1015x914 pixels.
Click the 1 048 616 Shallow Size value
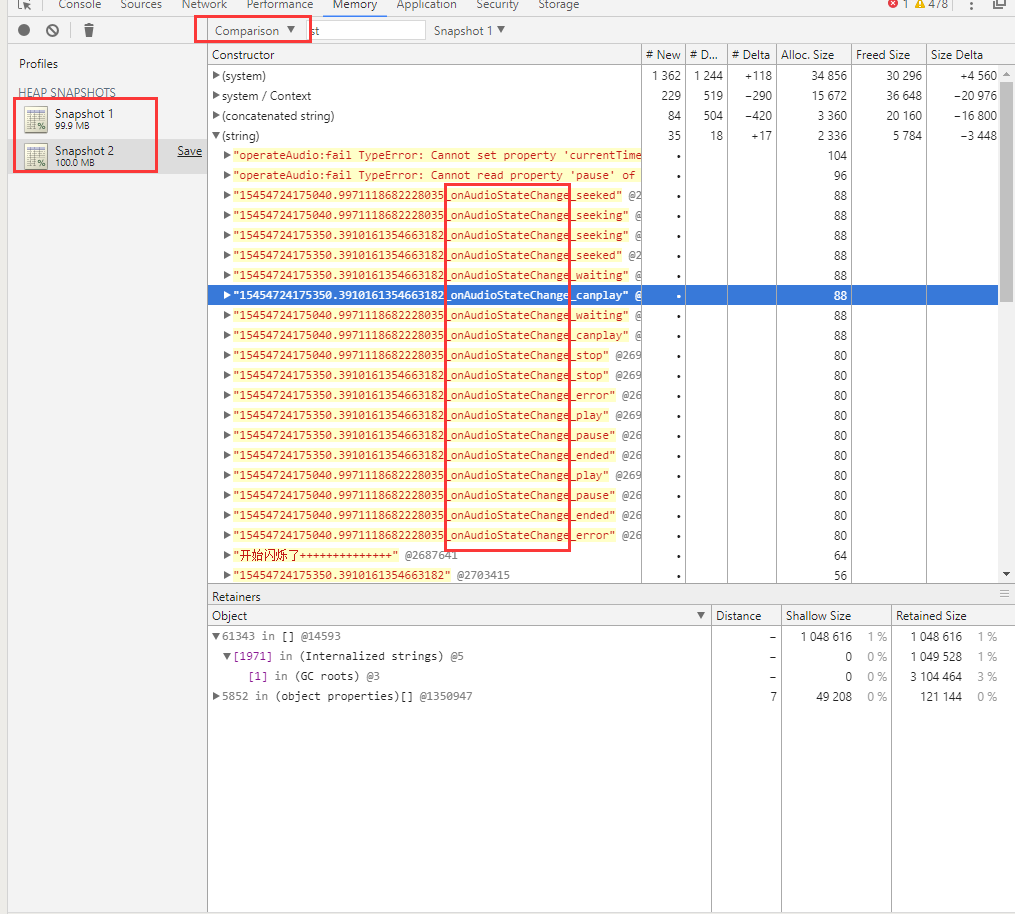tap(826, 636)
